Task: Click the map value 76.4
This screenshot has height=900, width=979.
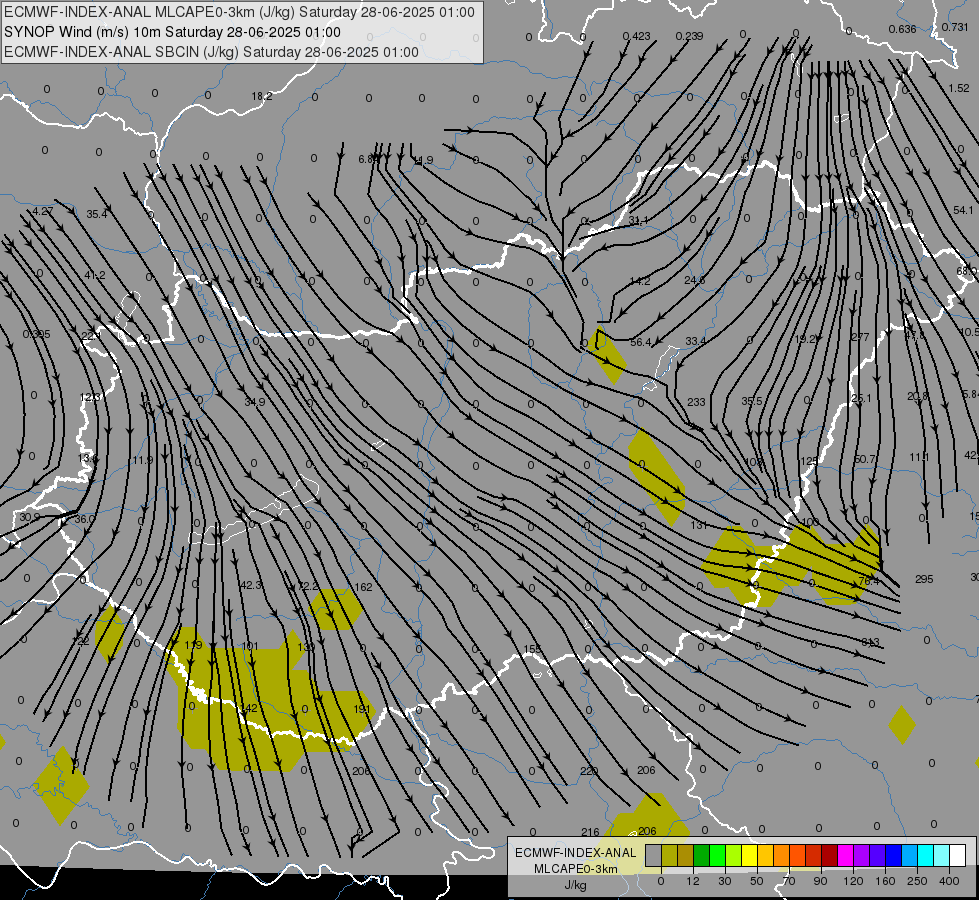Action: click(868, 581)
